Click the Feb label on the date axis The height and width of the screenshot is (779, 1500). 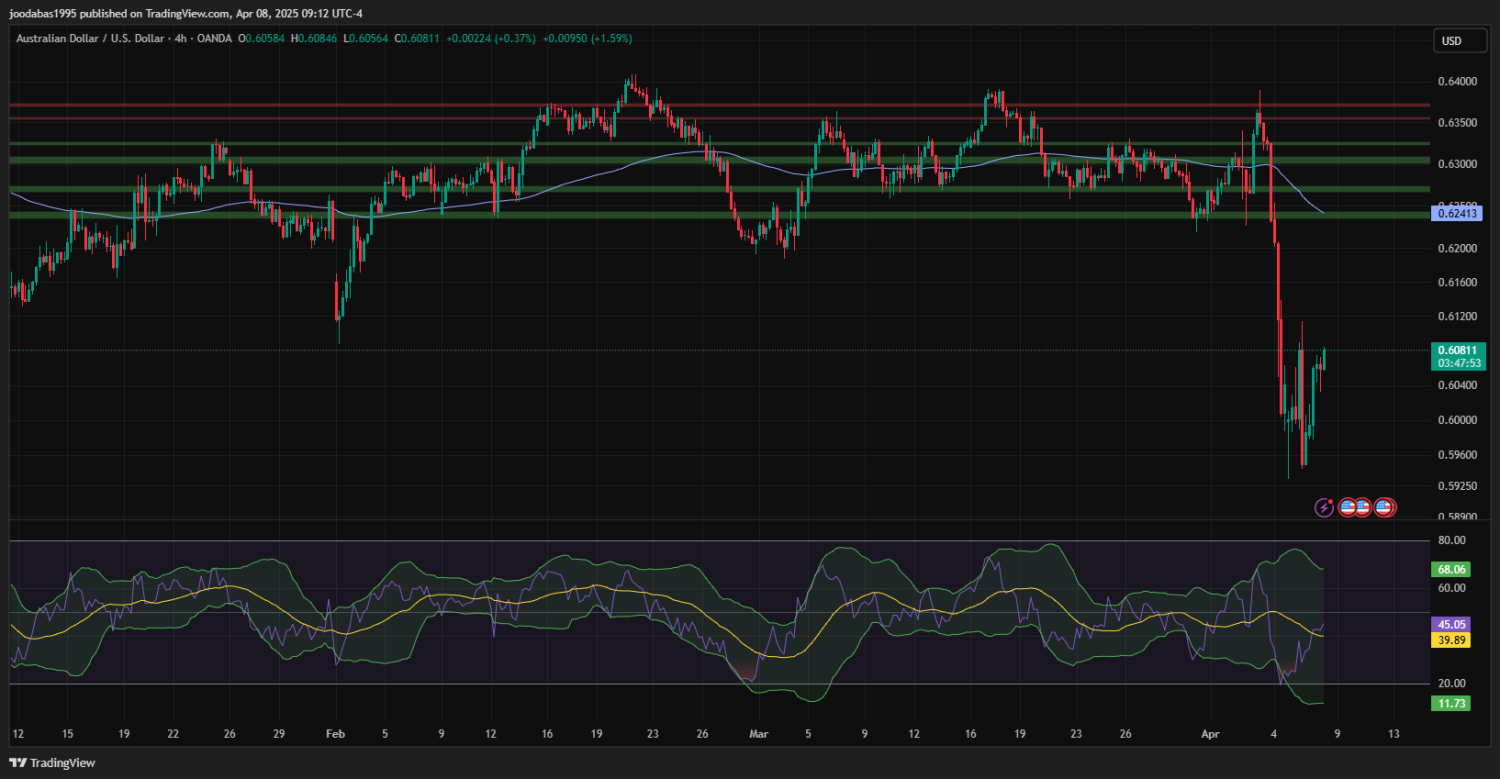click(x=335, y=733)
